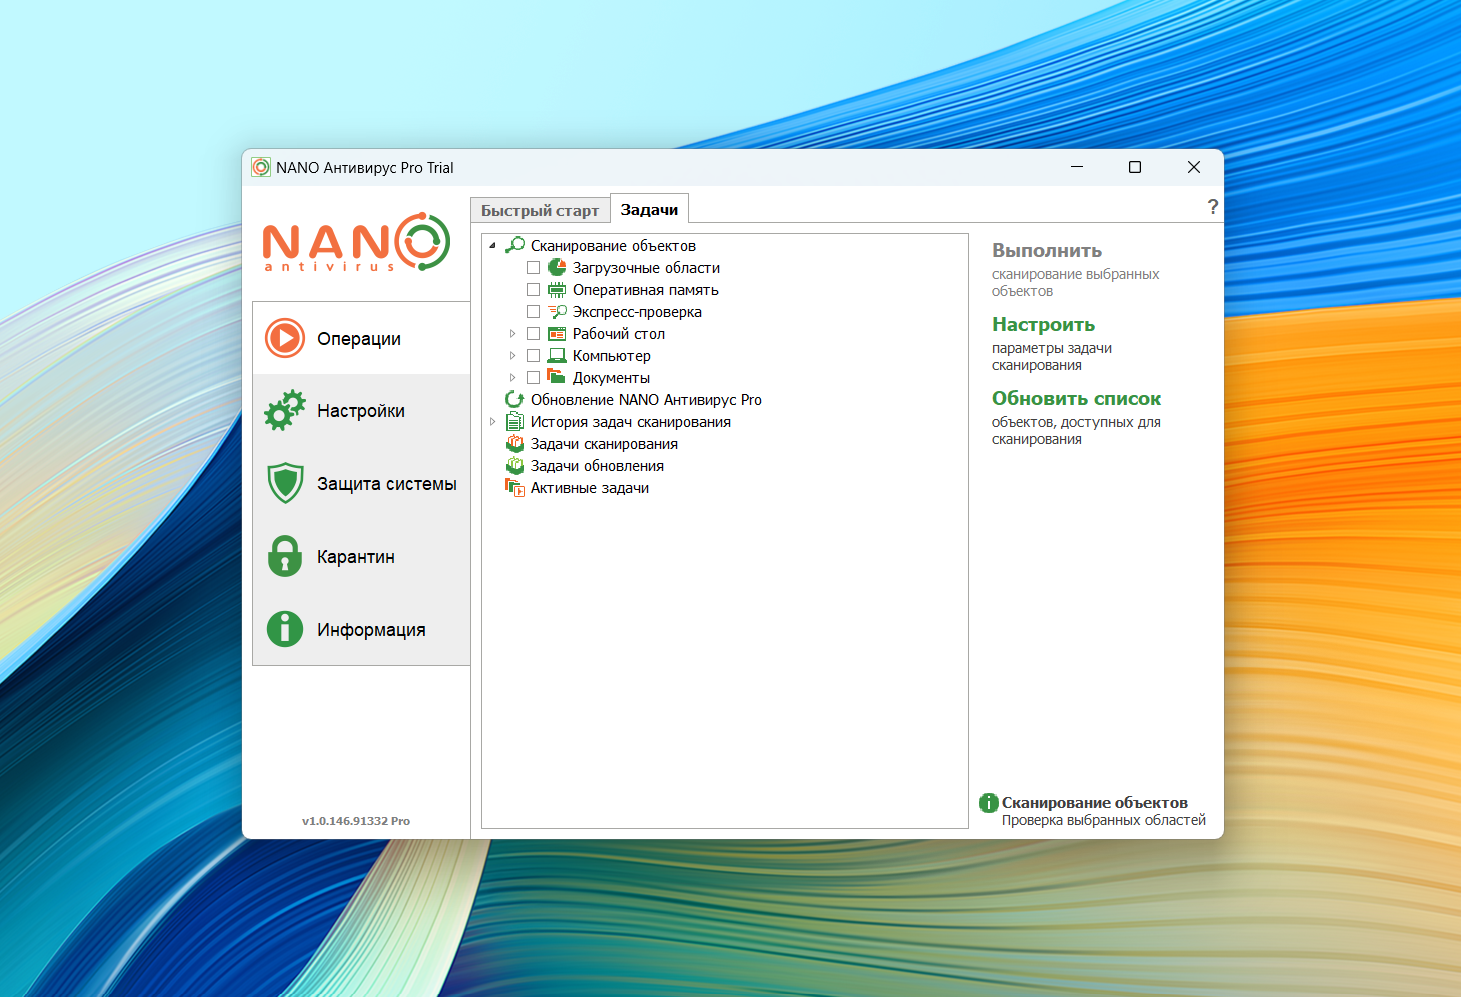This screenshot has width=1461, height=997.
Task: Click the Активные задачи icon
Action: coord(515,488)
